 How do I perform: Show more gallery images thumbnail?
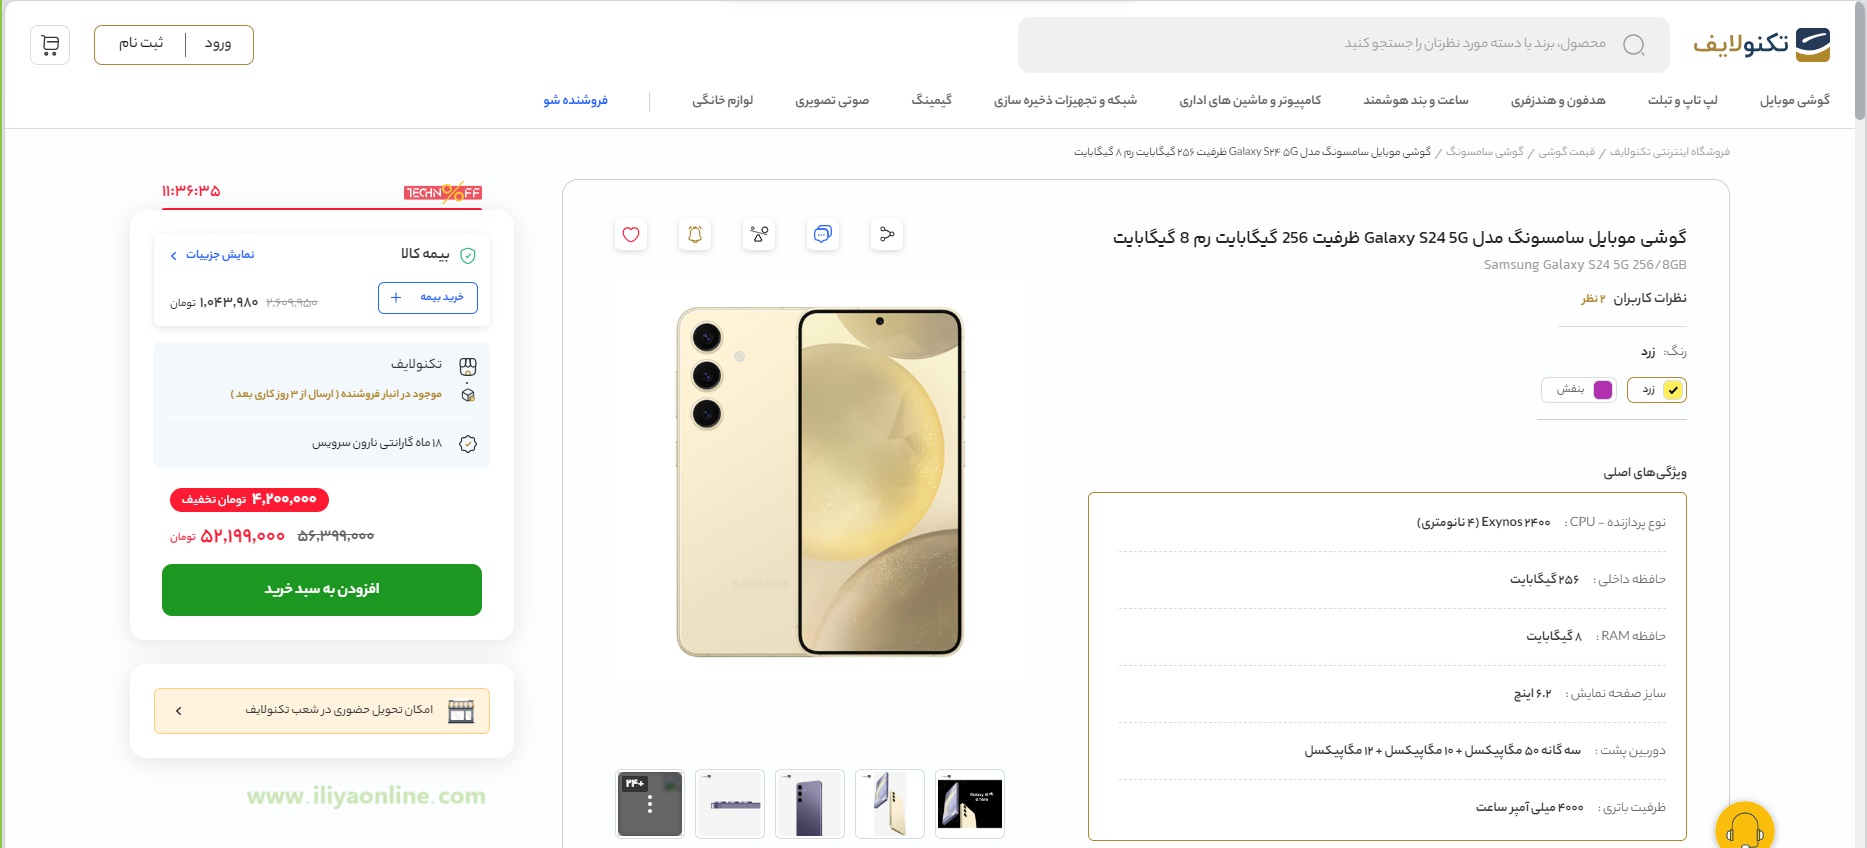click(650, 804)
